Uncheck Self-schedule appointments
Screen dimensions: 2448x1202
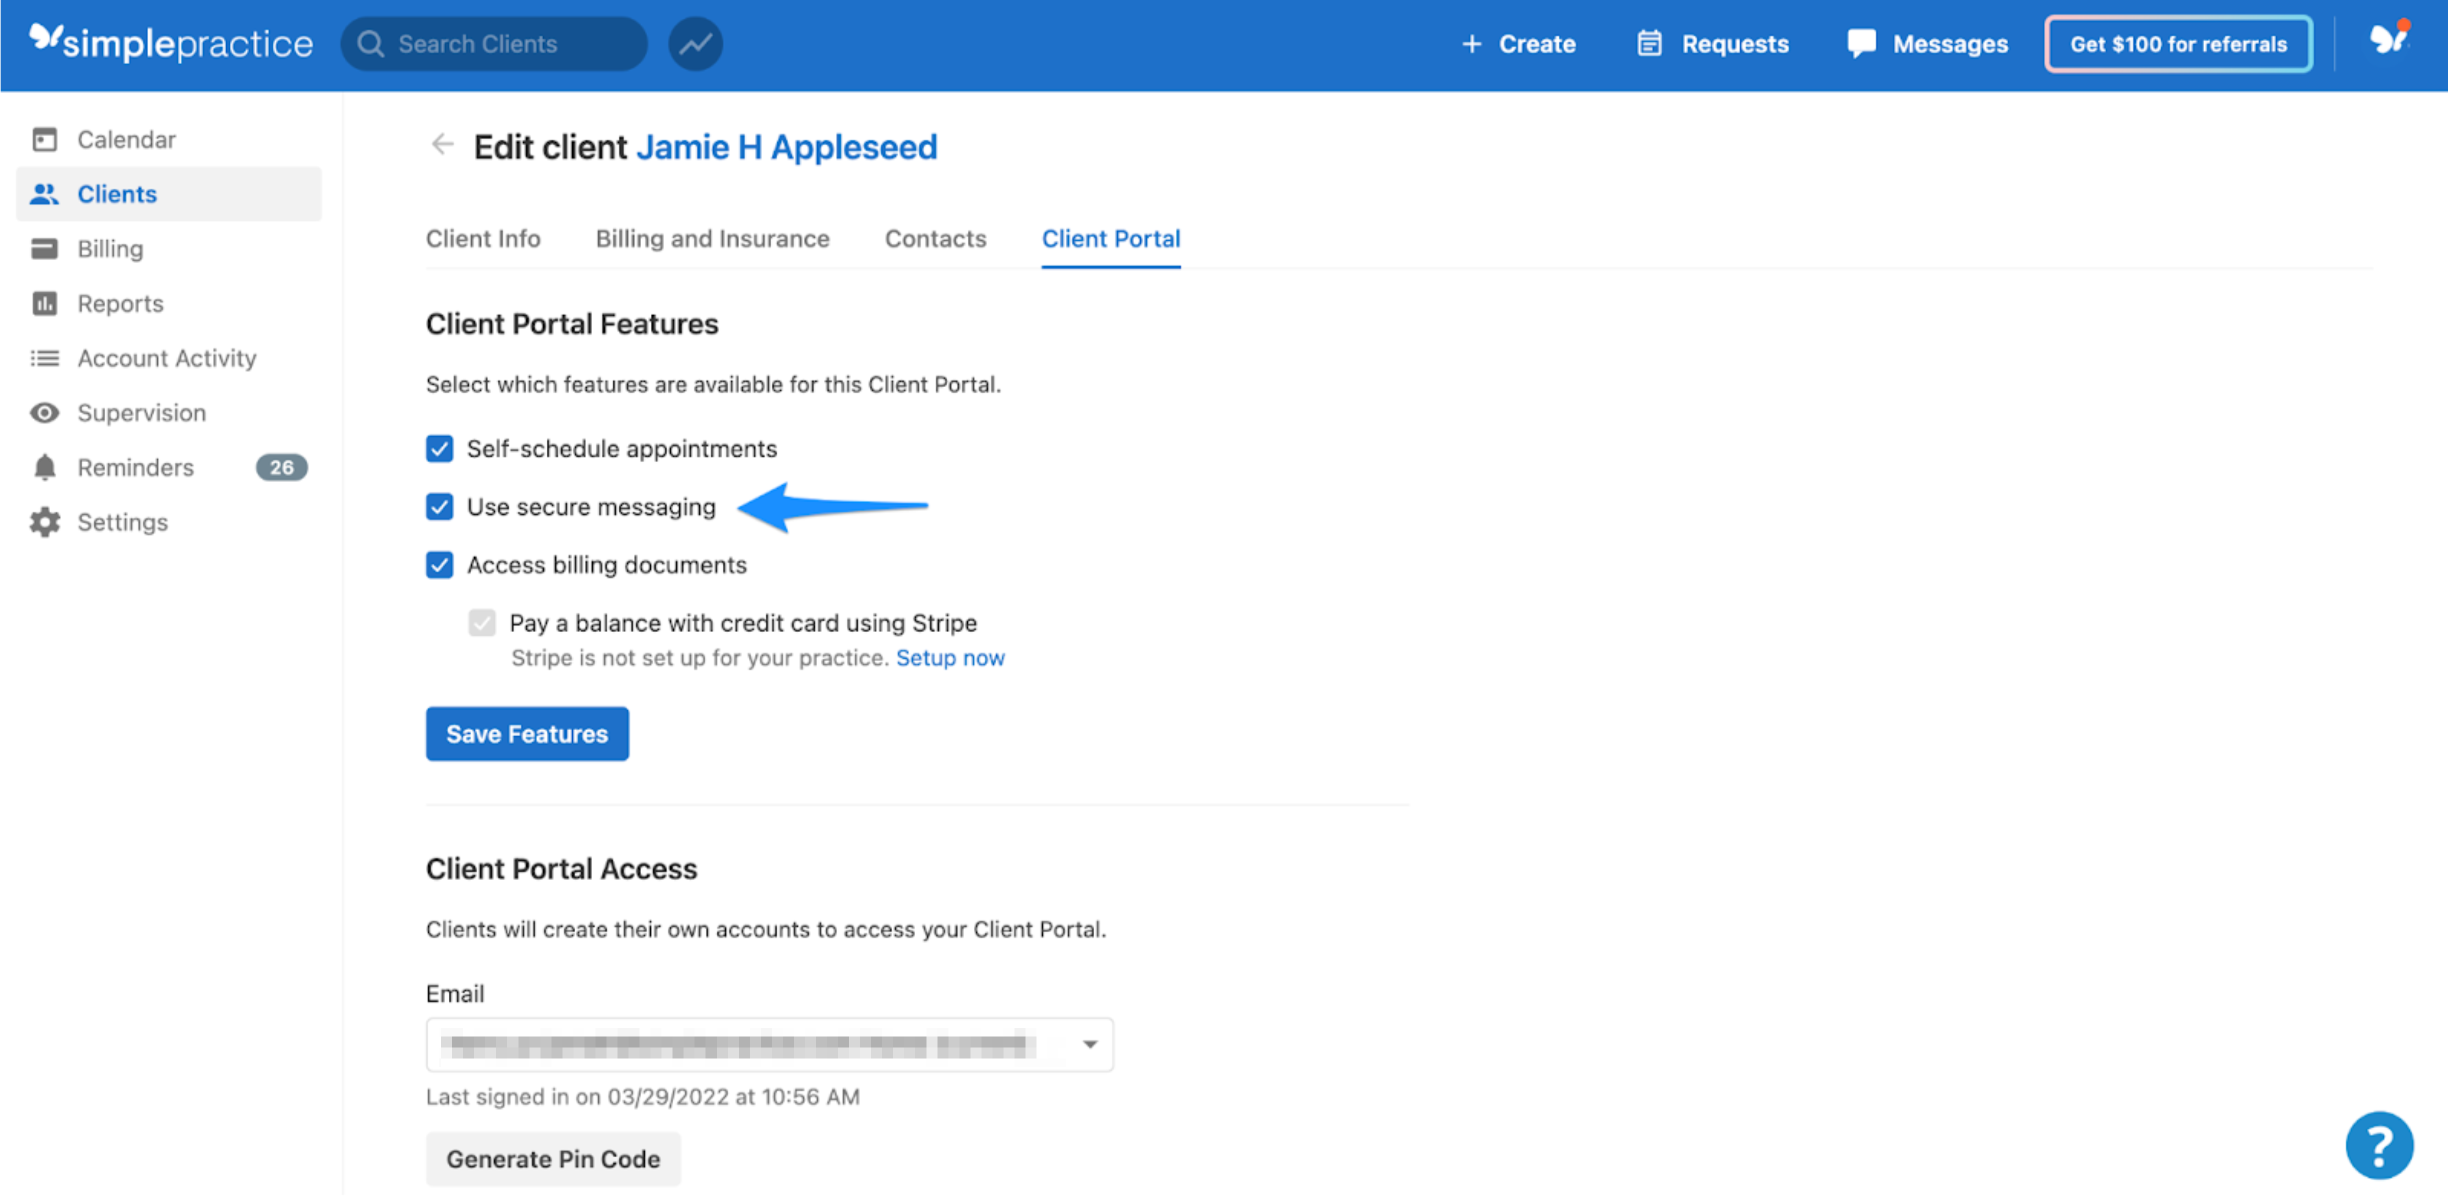[x=439, y=448]
